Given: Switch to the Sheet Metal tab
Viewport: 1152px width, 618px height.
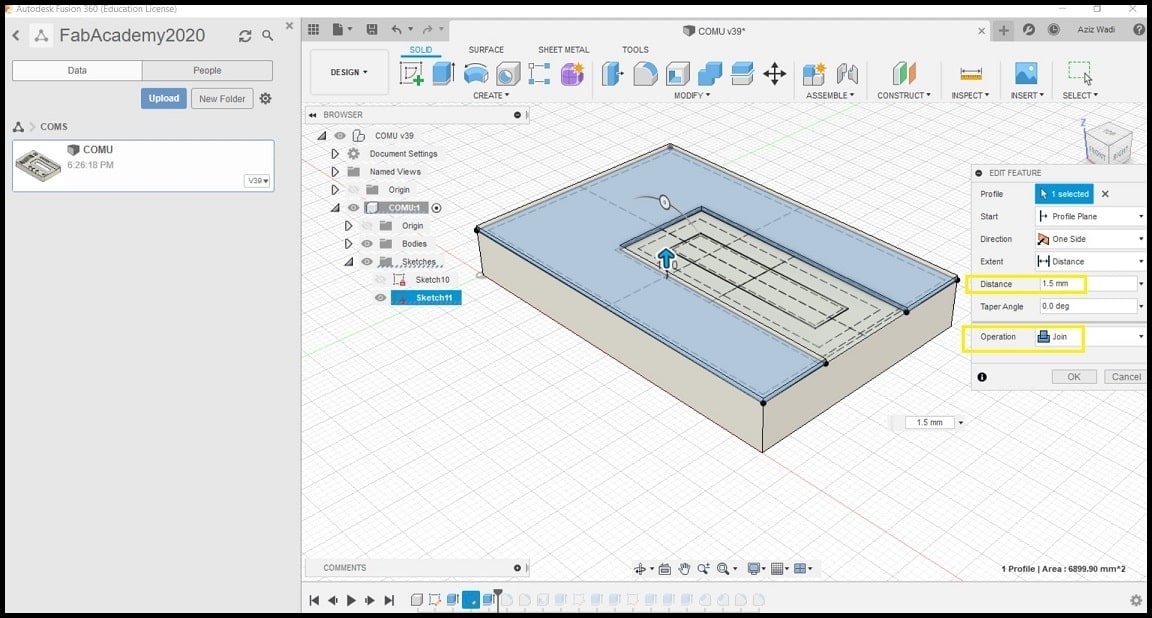Looking at the screenshot, I should pyautogui.click(x=563, y=49).
